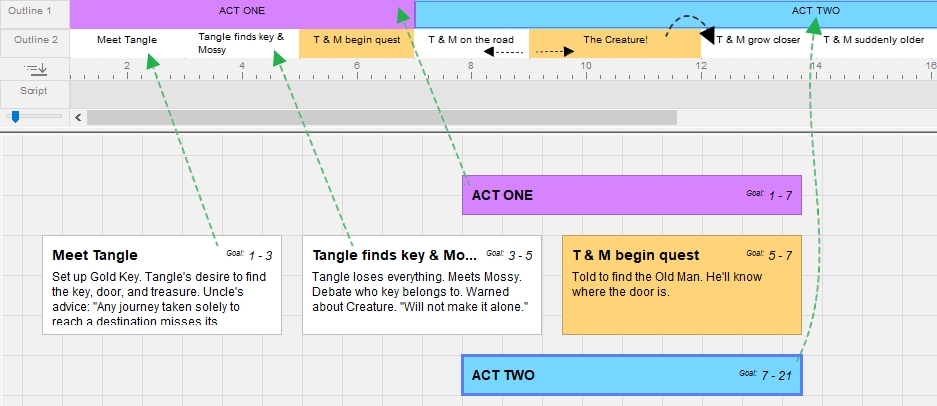Click the scroll left arrow
Image resolution: width=937 pixels, height=406 pixels.
(79, 117)
